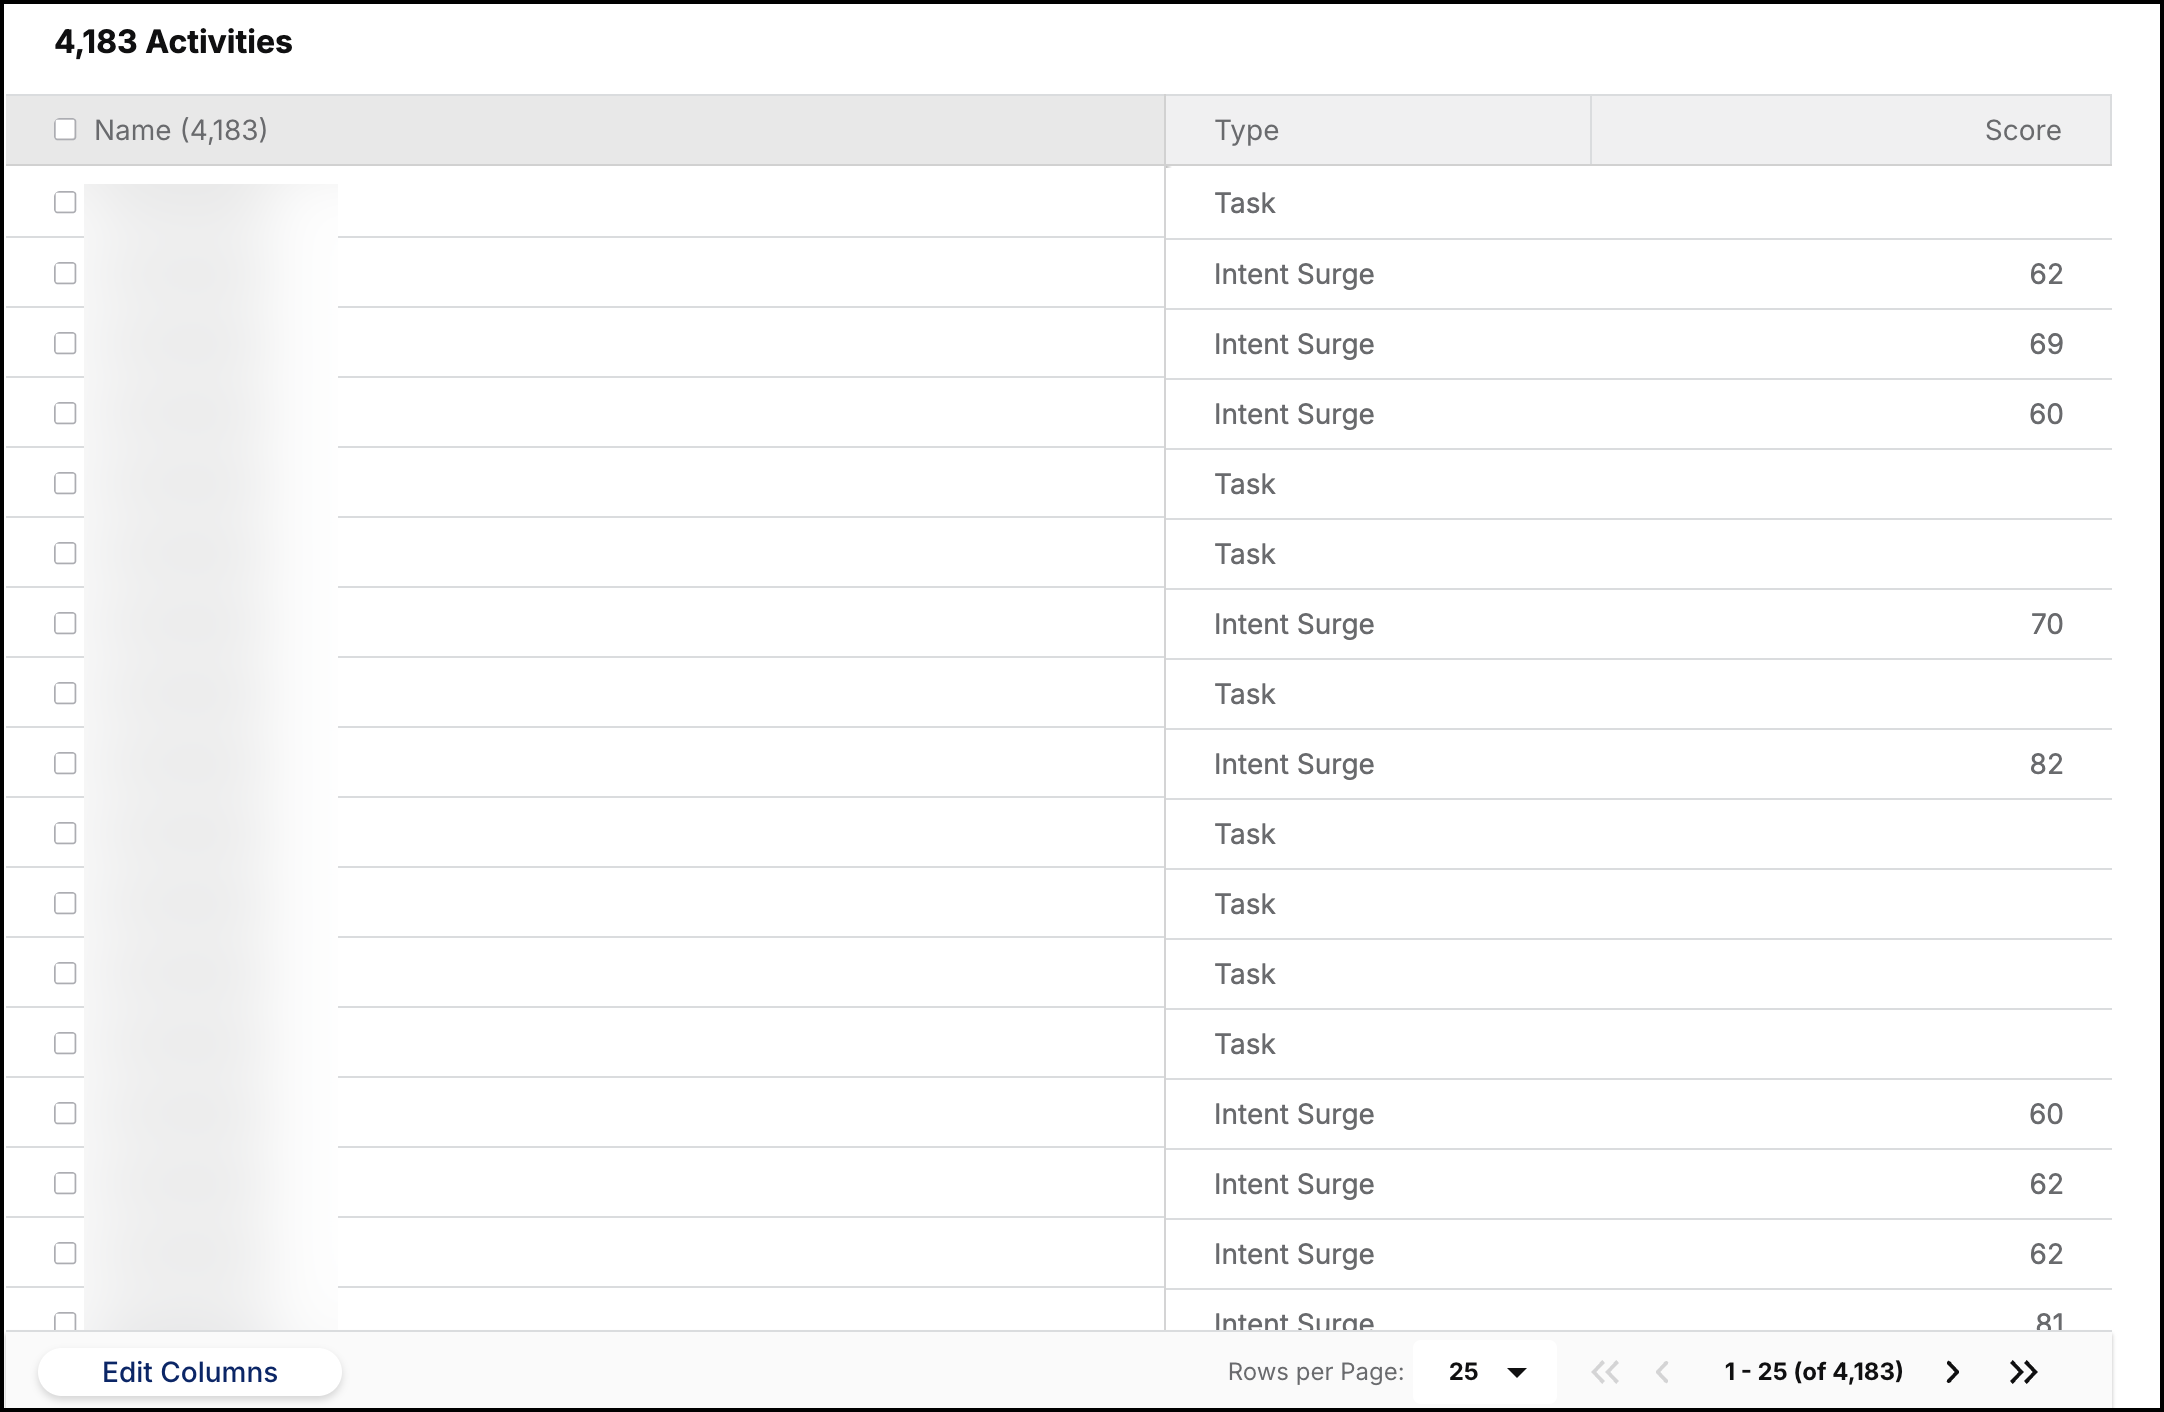The width and height of the screenshot is (2164, 1412).
Task: Go to the next page of activities
Action: click(1952, 1372)
